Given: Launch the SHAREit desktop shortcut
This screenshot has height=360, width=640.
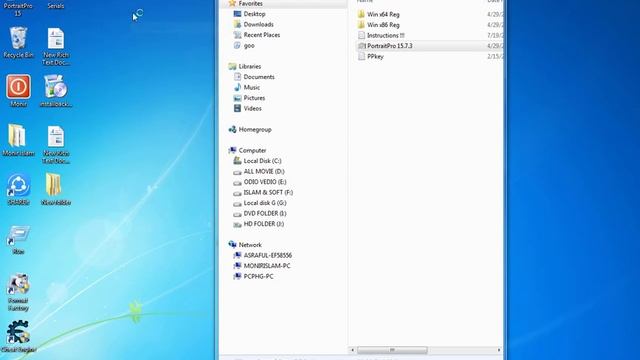Looking at the screenshot, I should tap(18, 189).
